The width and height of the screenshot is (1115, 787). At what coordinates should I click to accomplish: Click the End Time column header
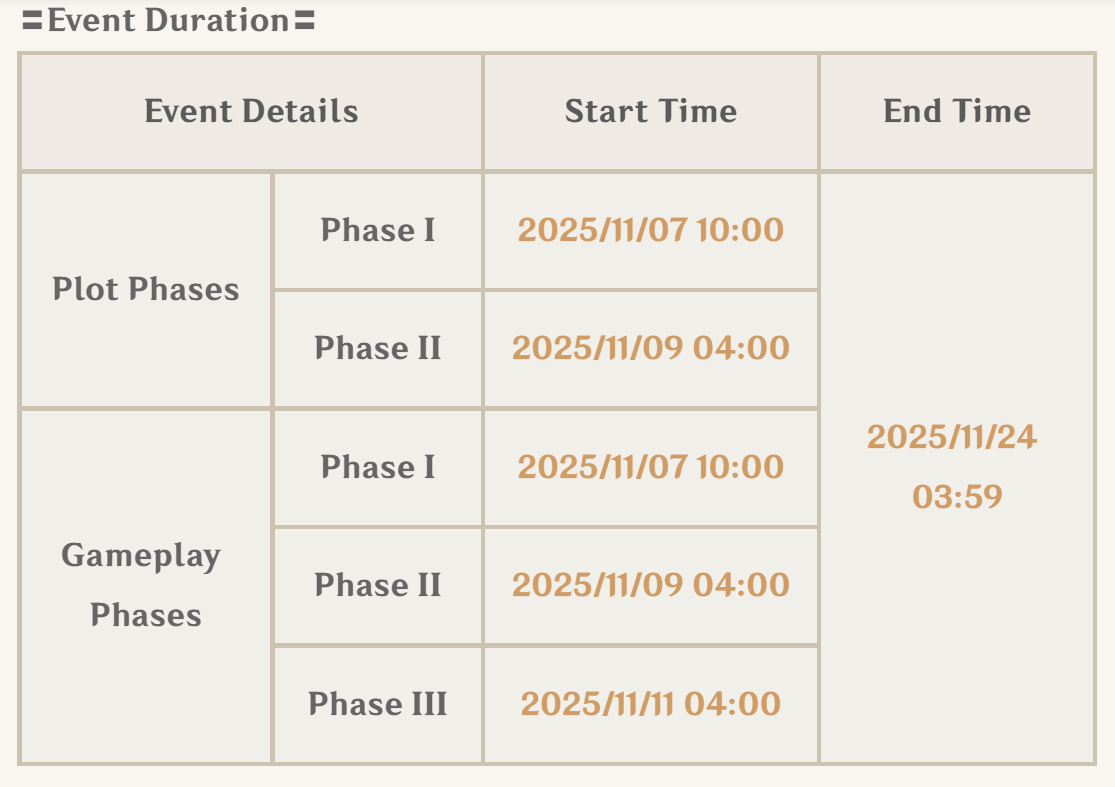[x=957, y=111]
